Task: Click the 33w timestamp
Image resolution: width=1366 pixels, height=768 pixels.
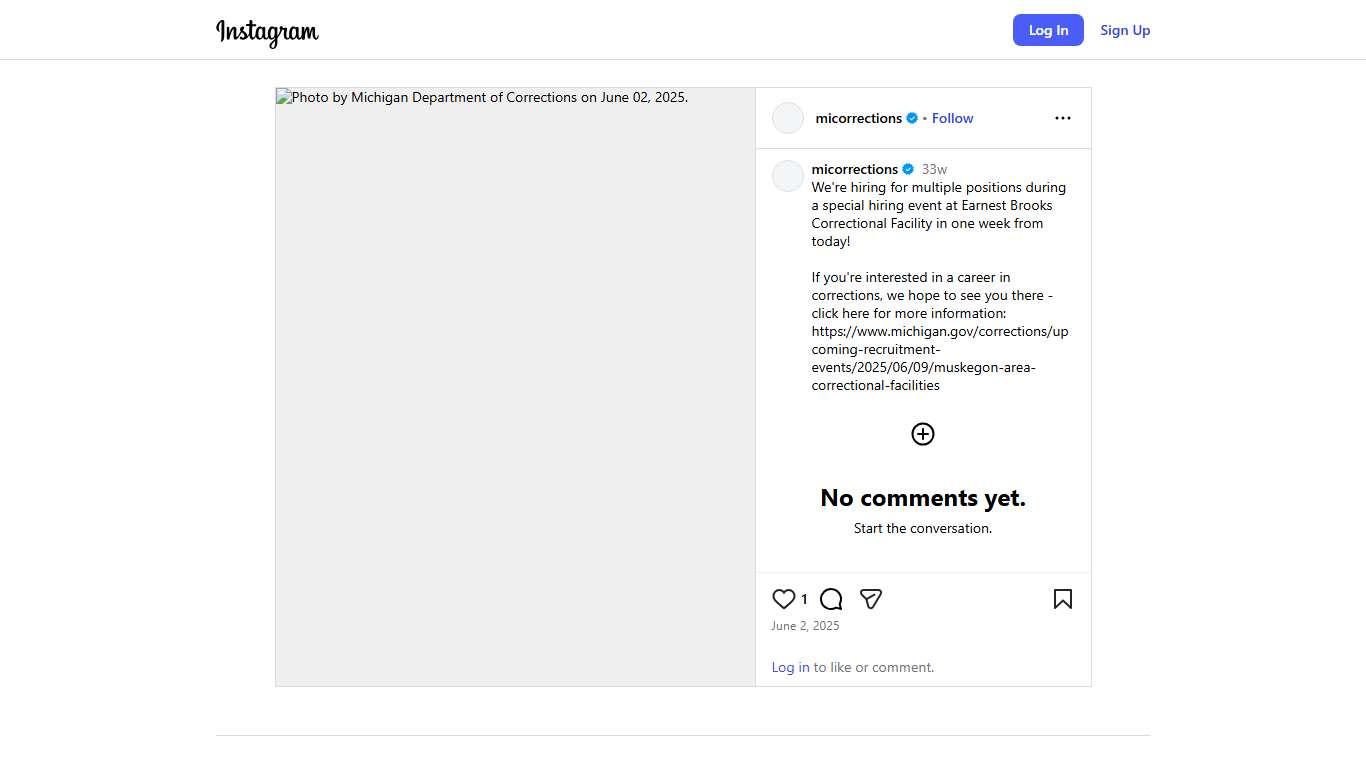Action: 934,169
